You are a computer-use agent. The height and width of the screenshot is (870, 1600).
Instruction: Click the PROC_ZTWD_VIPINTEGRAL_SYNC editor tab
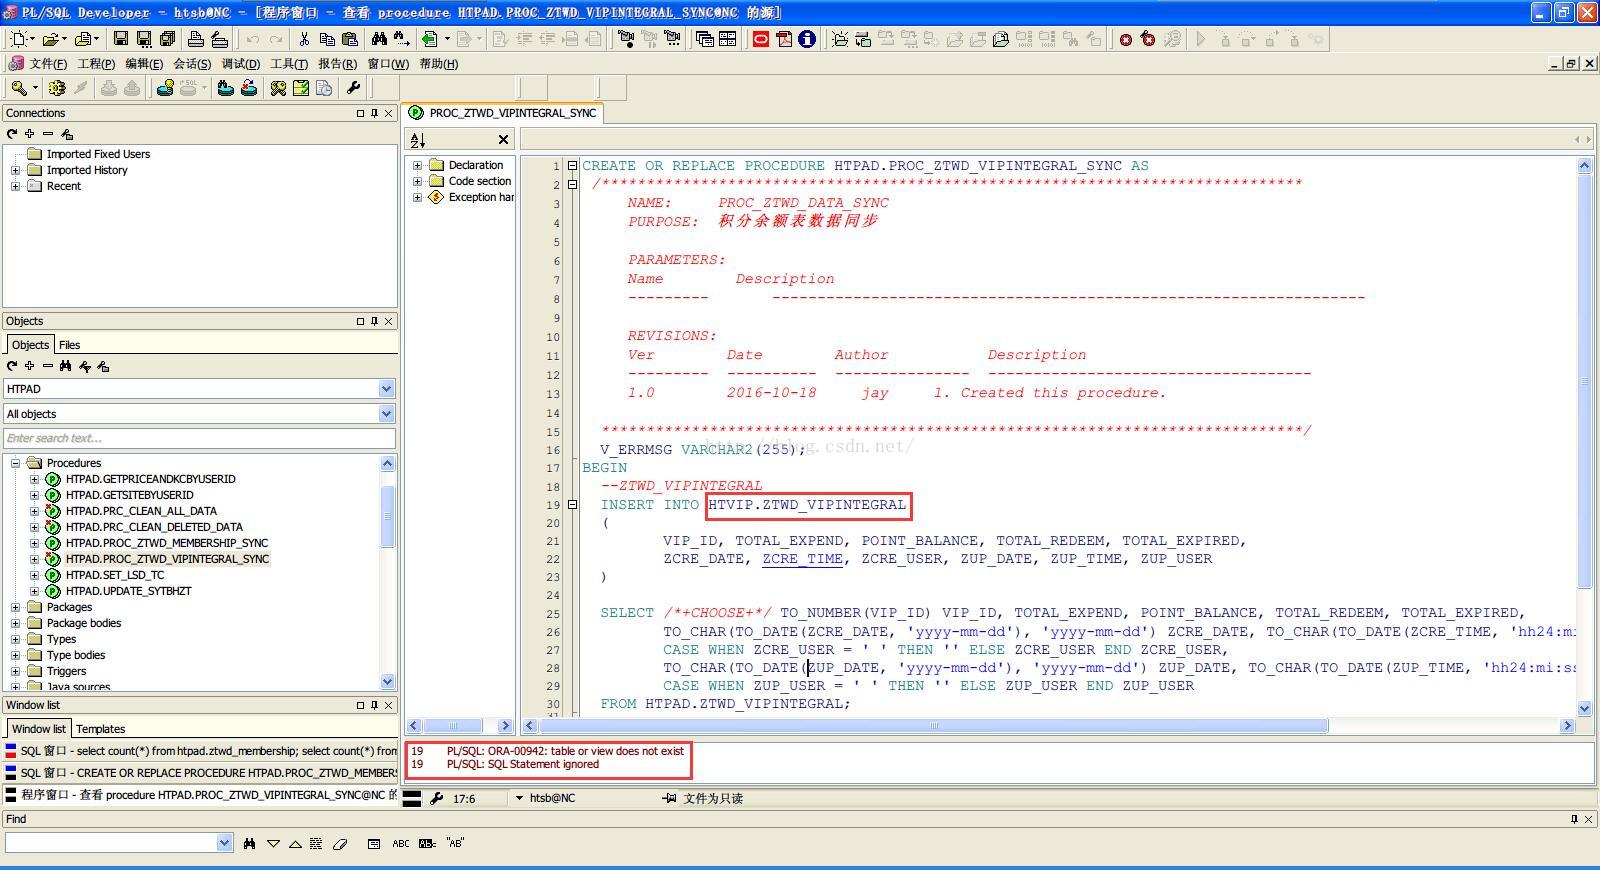[503, 113]
